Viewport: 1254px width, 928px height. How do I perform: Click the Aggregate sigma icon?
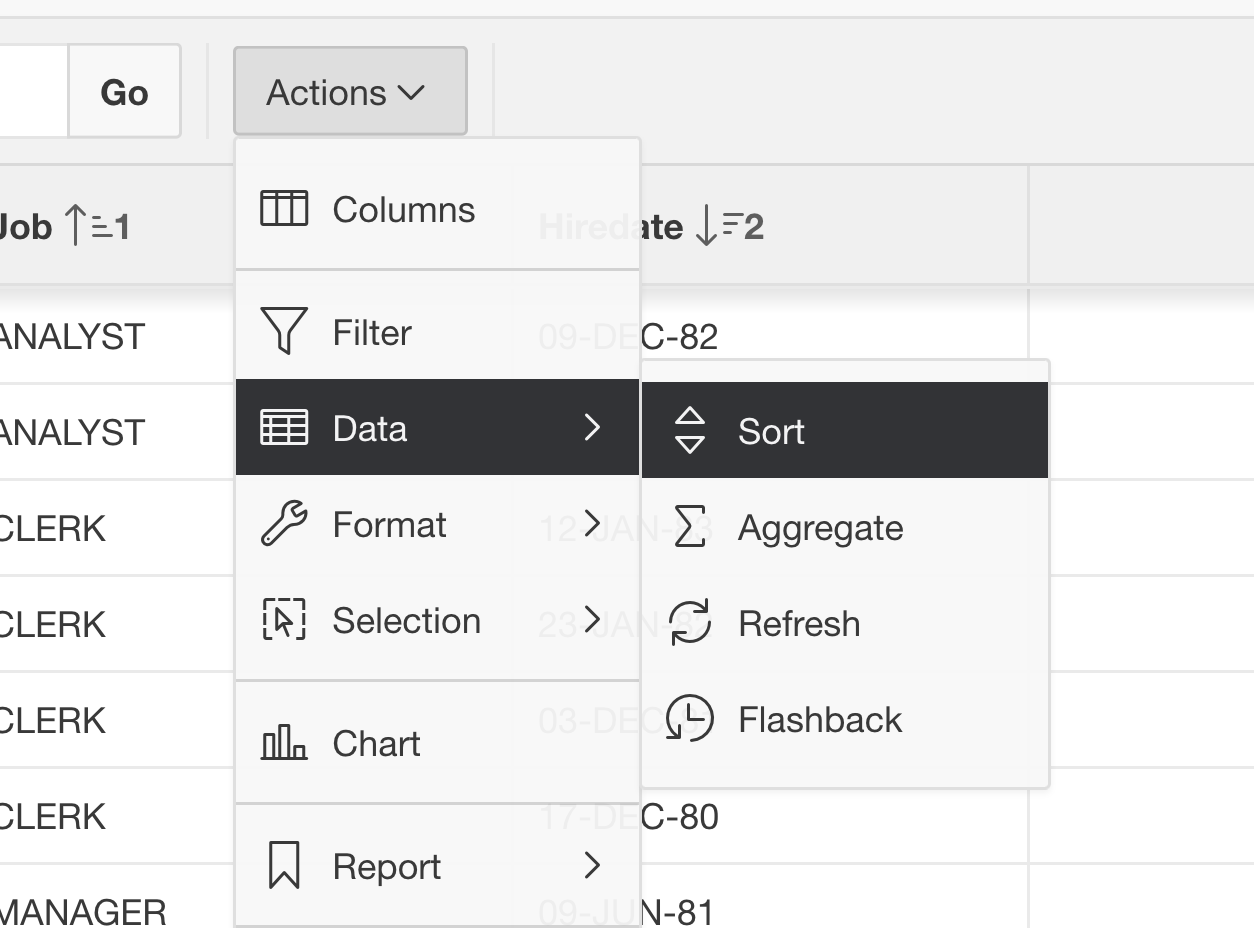[x=690, y=526]
